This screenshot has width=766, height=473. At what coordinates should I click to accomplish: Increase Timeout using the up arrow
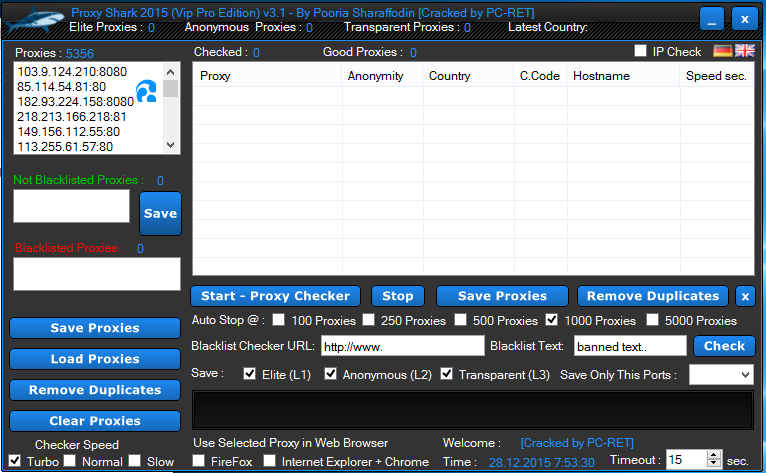pos(713,455)
